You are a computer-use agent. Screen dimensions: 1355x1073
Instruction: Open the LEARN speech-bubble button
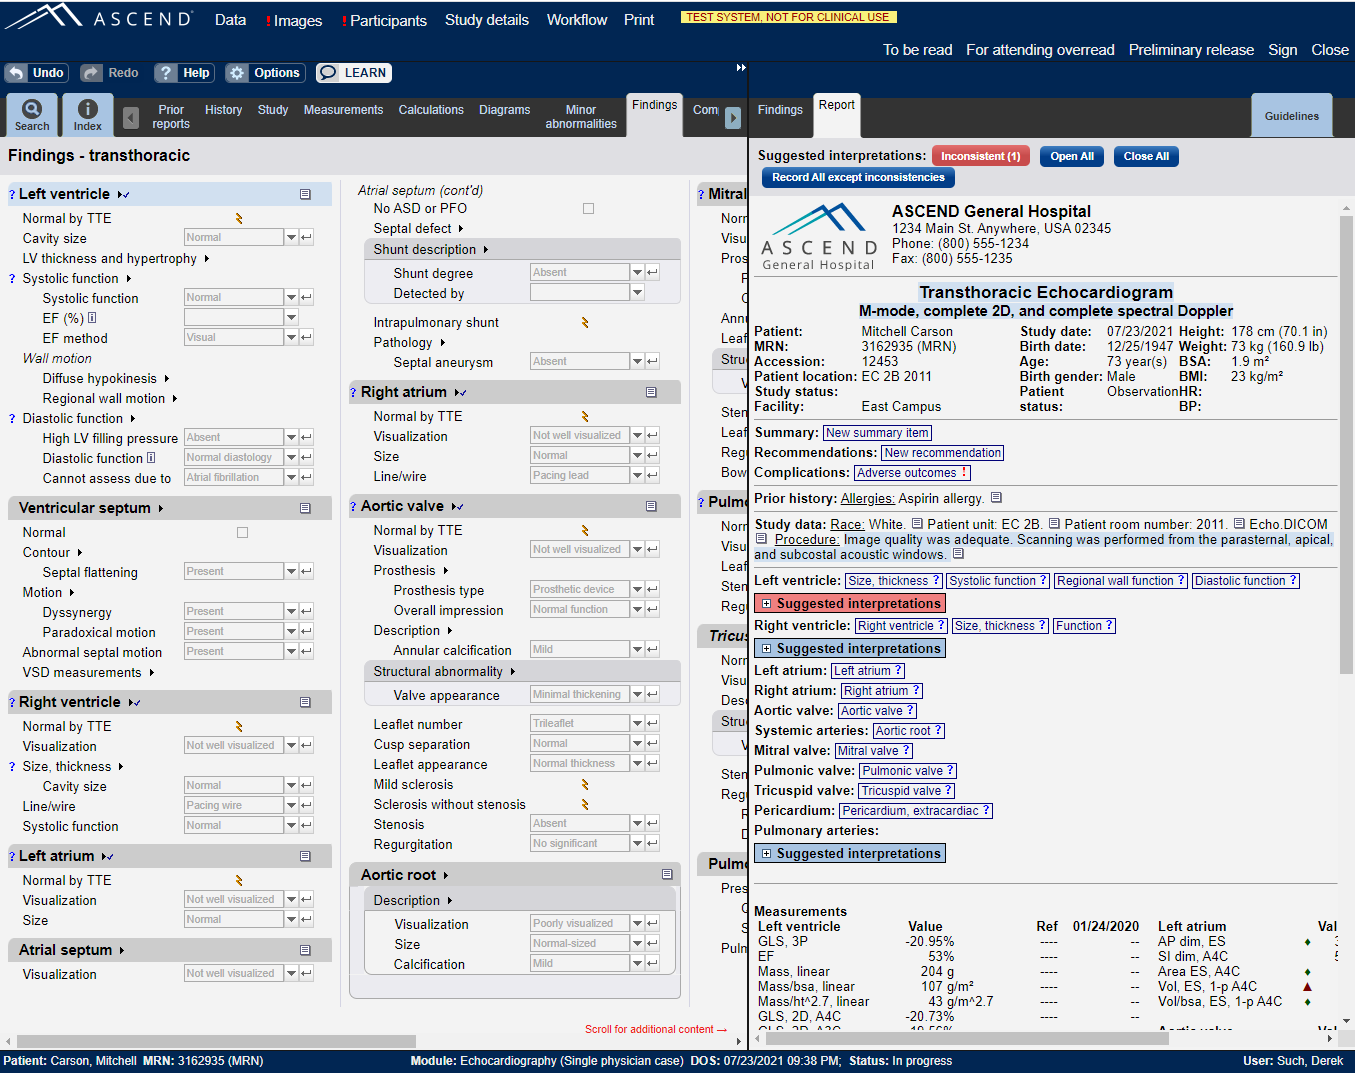(x=353, y=73)
